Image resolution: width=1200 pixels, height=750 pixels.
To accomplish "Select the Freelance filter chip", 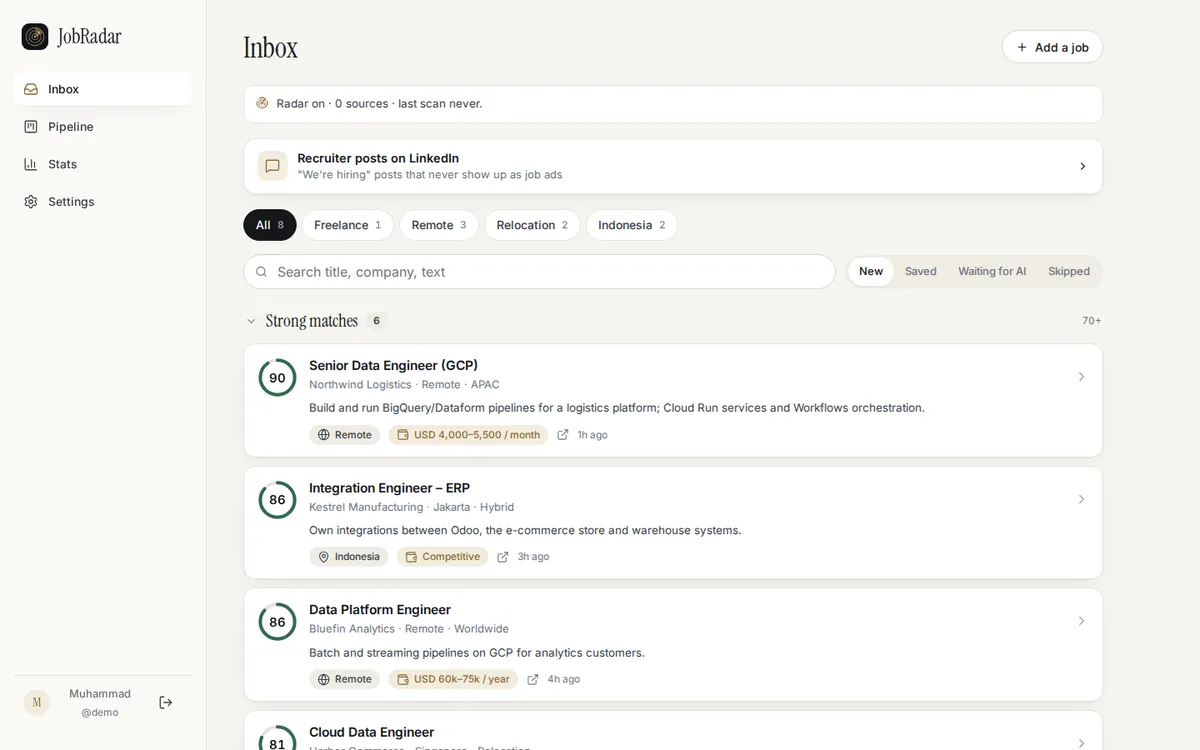I will pos(348,225).
